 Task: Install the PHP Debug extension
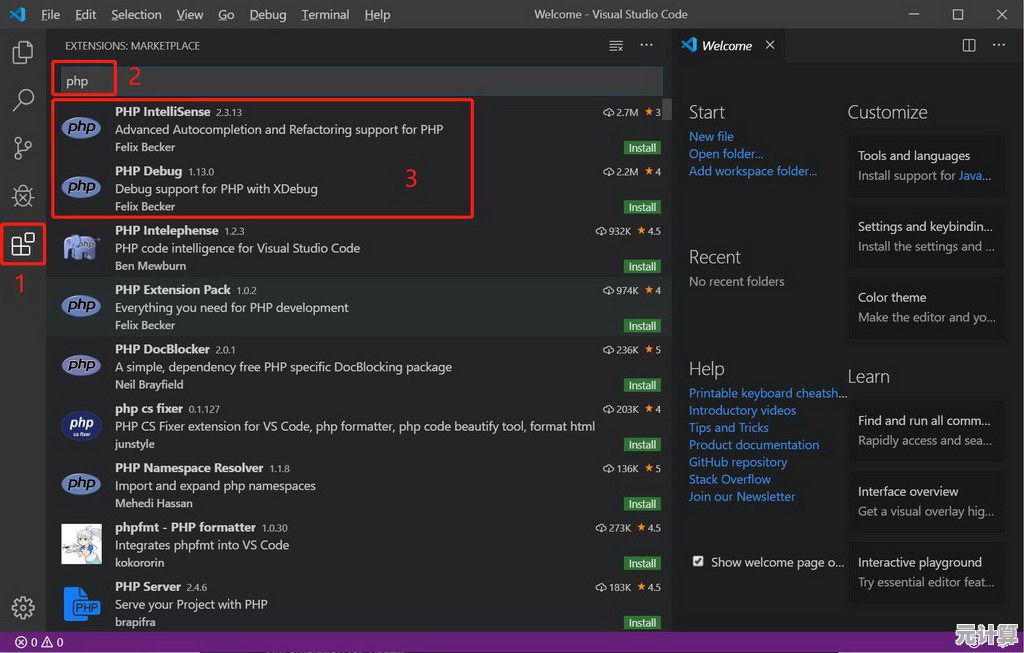(x=641, y=207)
